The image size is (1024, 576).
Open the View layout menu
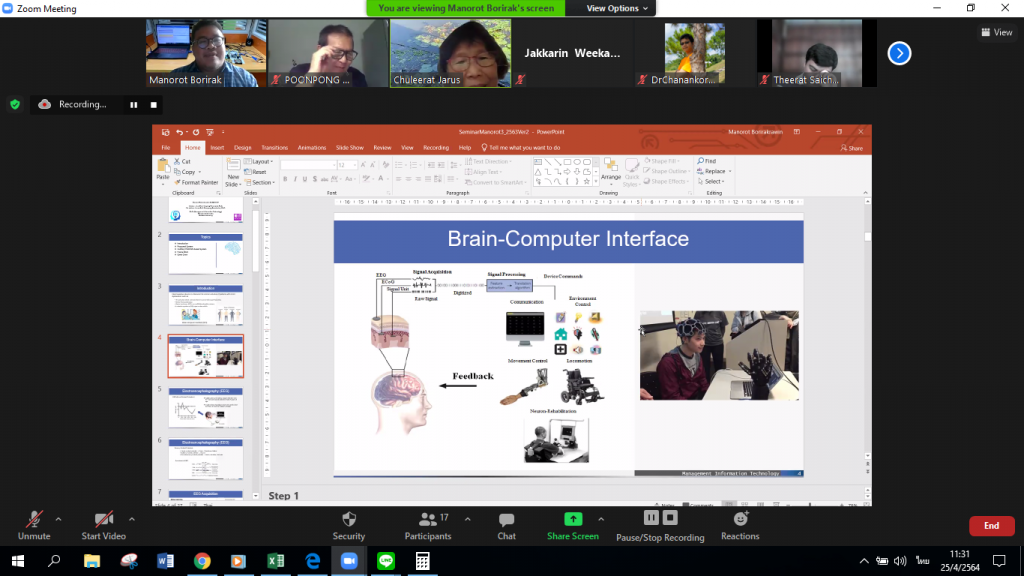tap(997, 32)
